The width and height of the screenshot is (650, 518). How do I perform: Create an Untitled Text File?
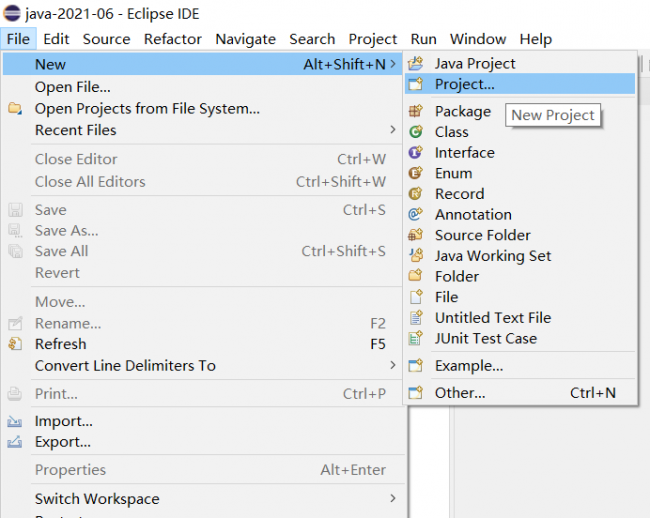click(520, 317)
